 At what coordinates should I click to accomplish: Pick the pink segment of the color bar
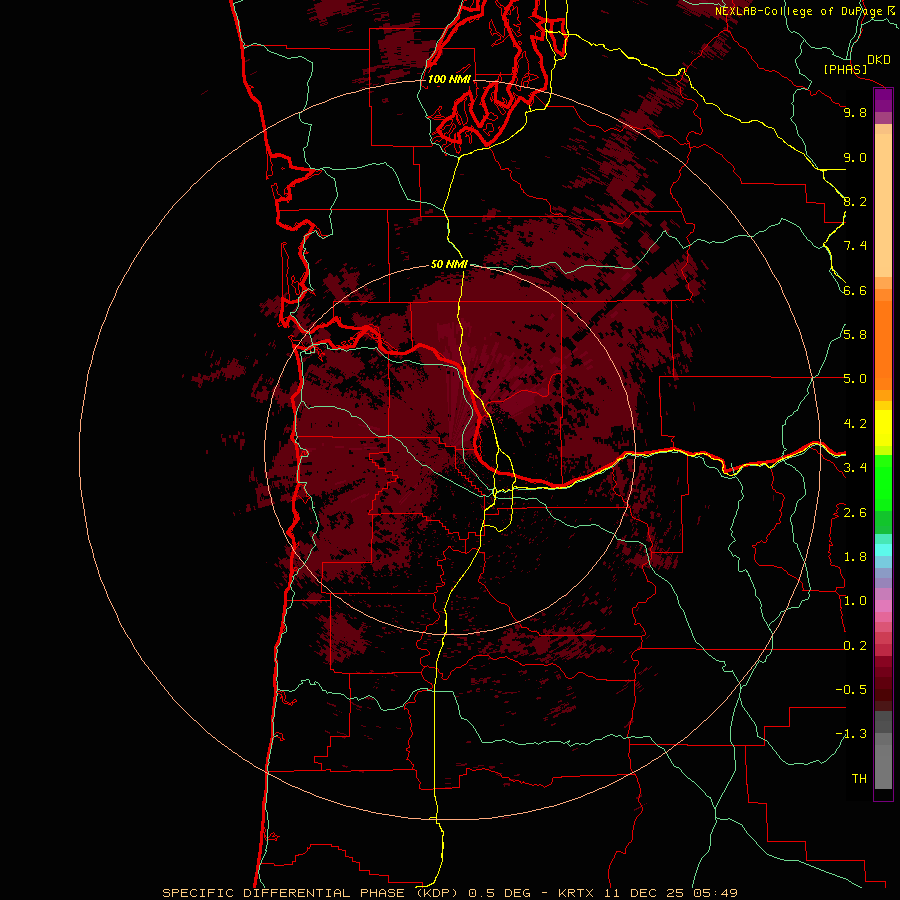pyautogui.click(x=883, y=606)
